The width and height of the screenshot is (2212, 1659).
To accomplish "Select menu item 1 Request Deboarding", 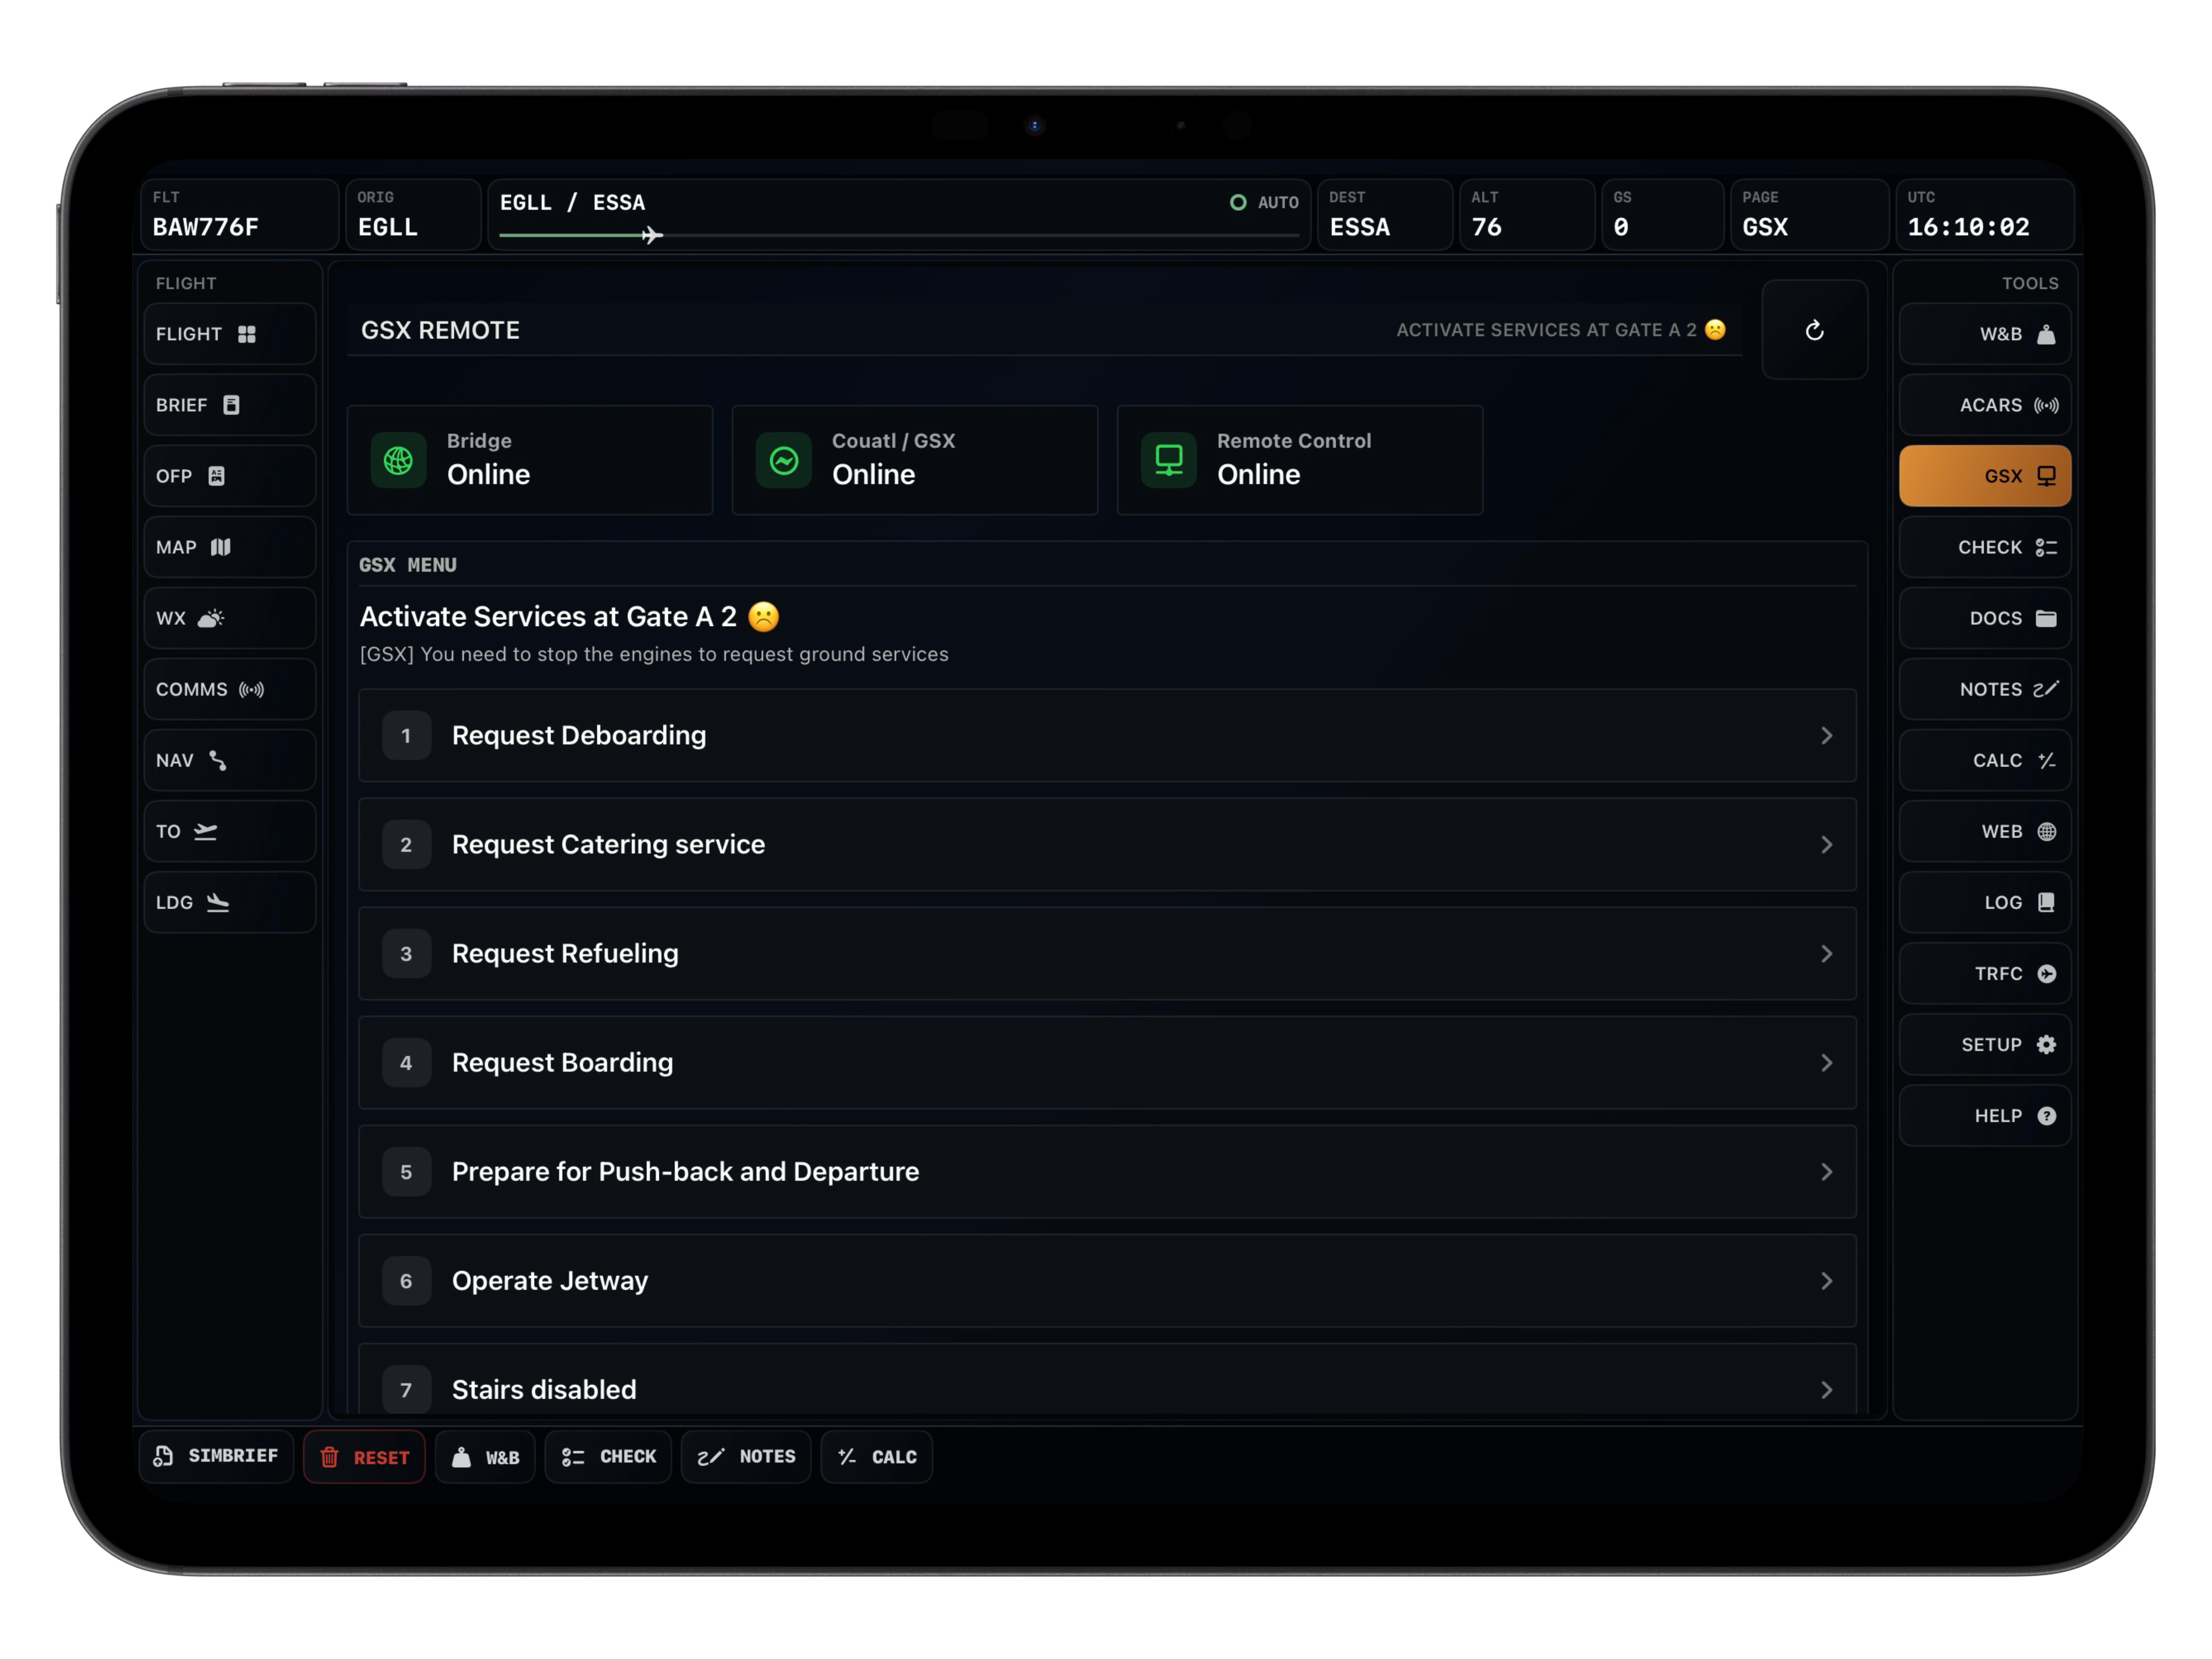I will 1107,736.
